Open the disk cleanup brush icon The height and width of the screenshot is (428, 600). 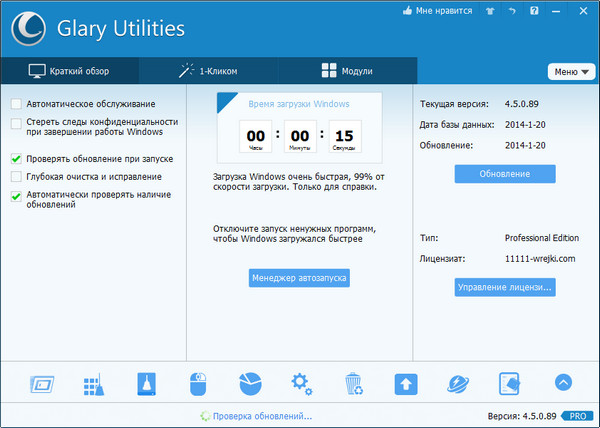tap(144, 382)
